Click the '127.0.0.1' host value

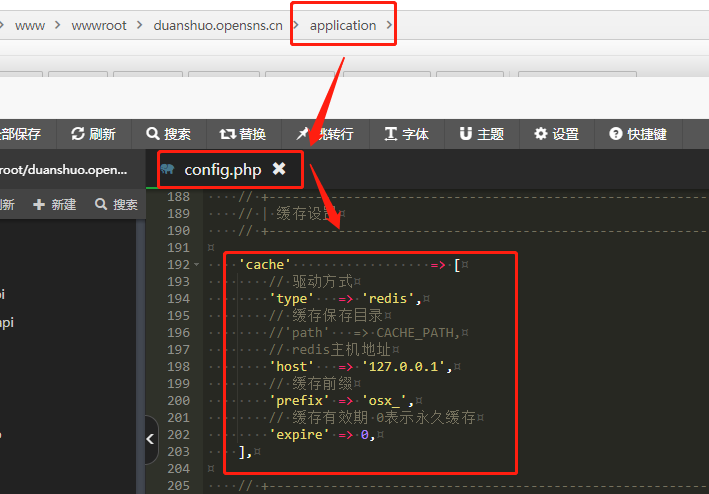[x=403, y=367]
